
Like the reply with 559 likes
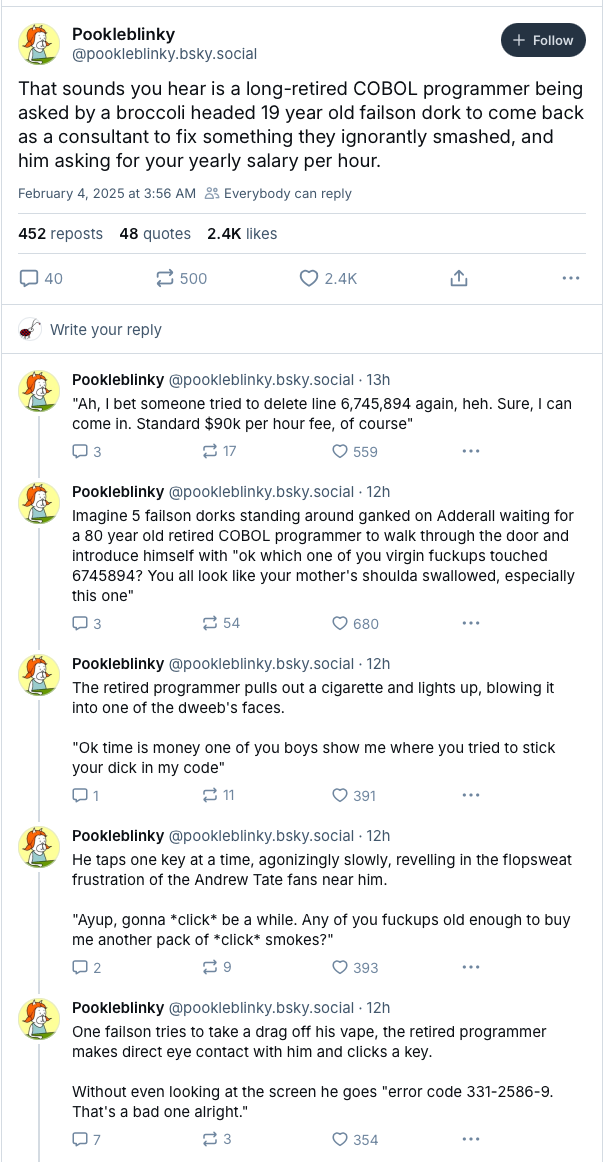point(341,451)
